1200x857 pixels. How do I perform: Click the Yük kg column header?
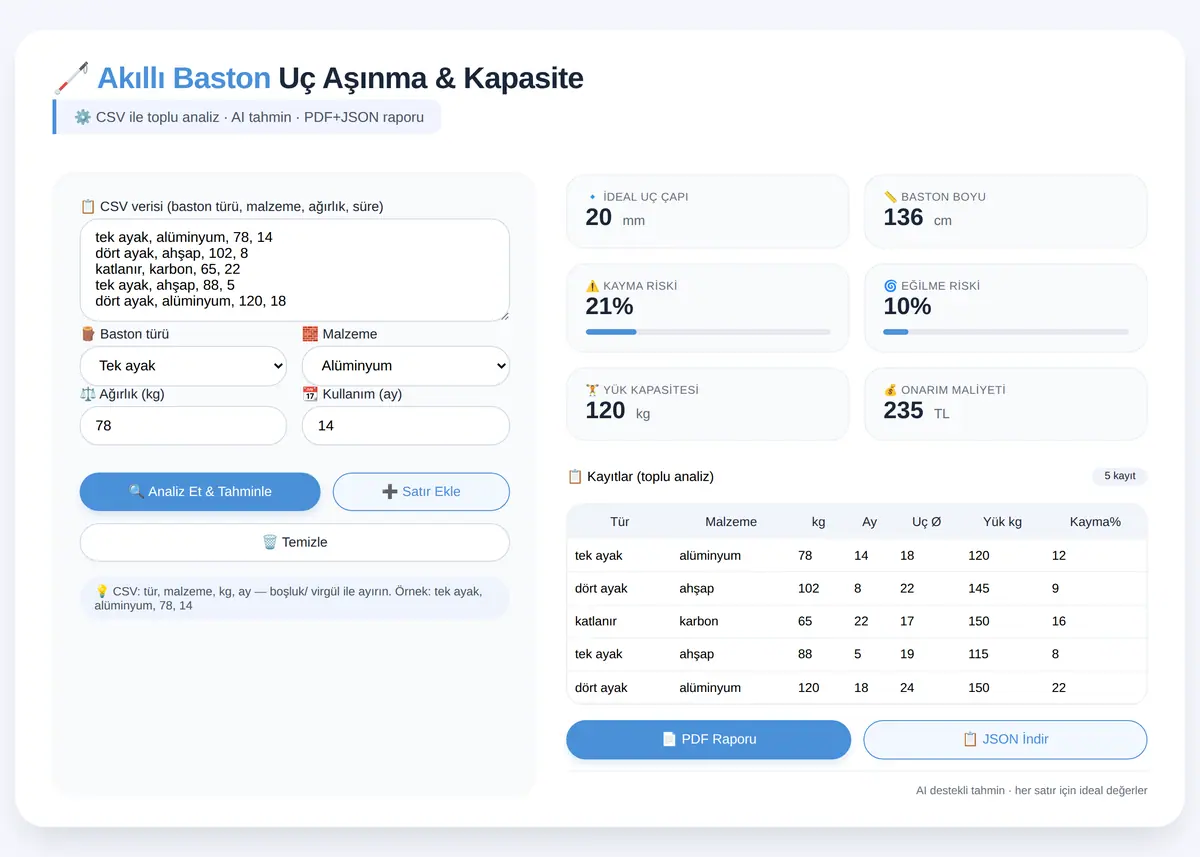[1003, 522]
